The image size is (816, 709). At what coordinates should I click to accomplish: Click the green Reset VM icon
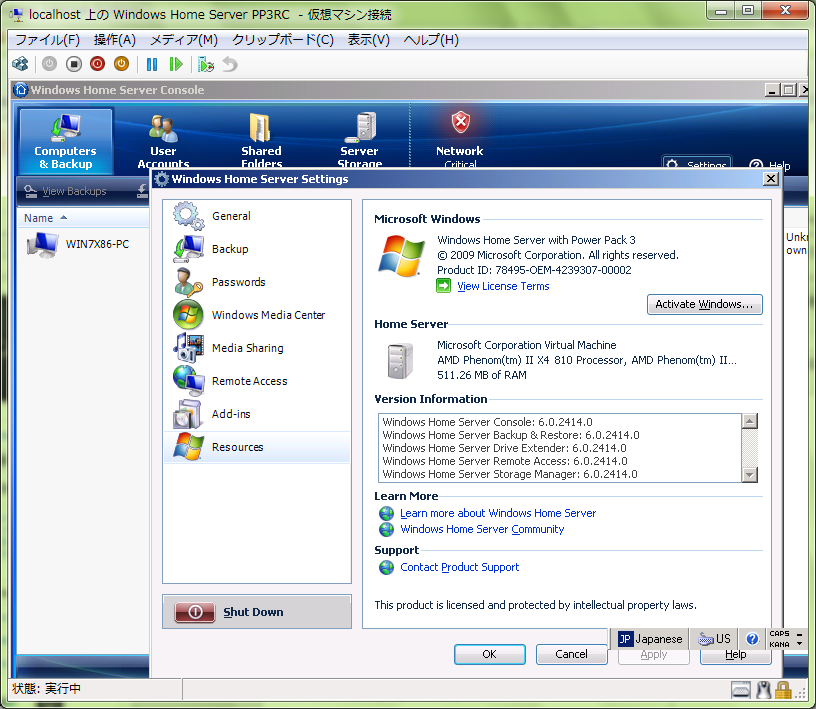click(176, 64)
